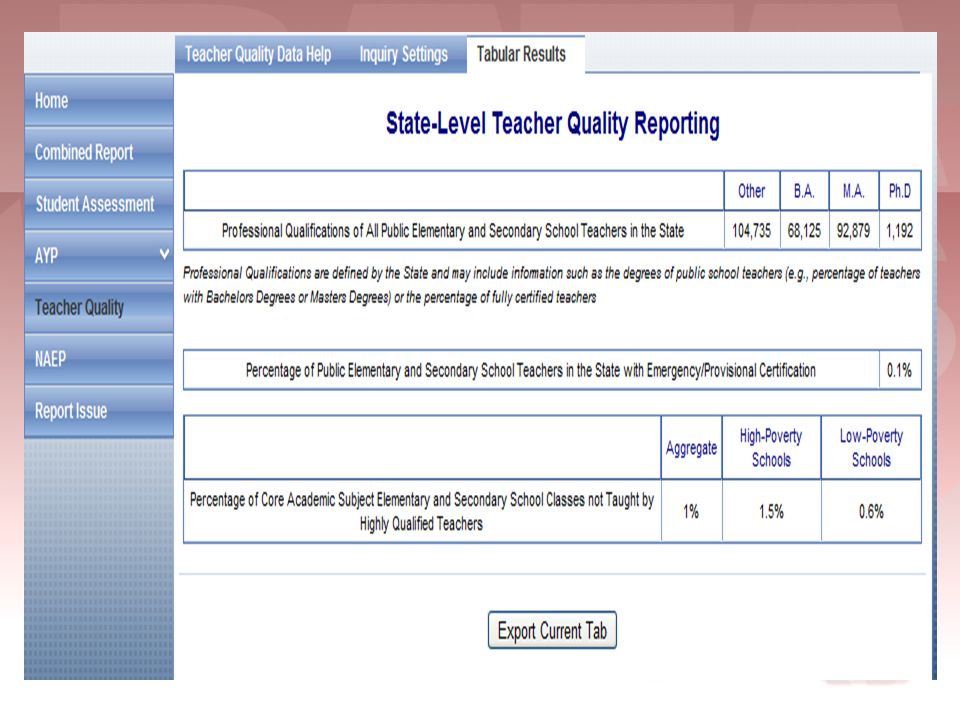Select the 1,192 cell value
The image size is (960, 720).
899,231
